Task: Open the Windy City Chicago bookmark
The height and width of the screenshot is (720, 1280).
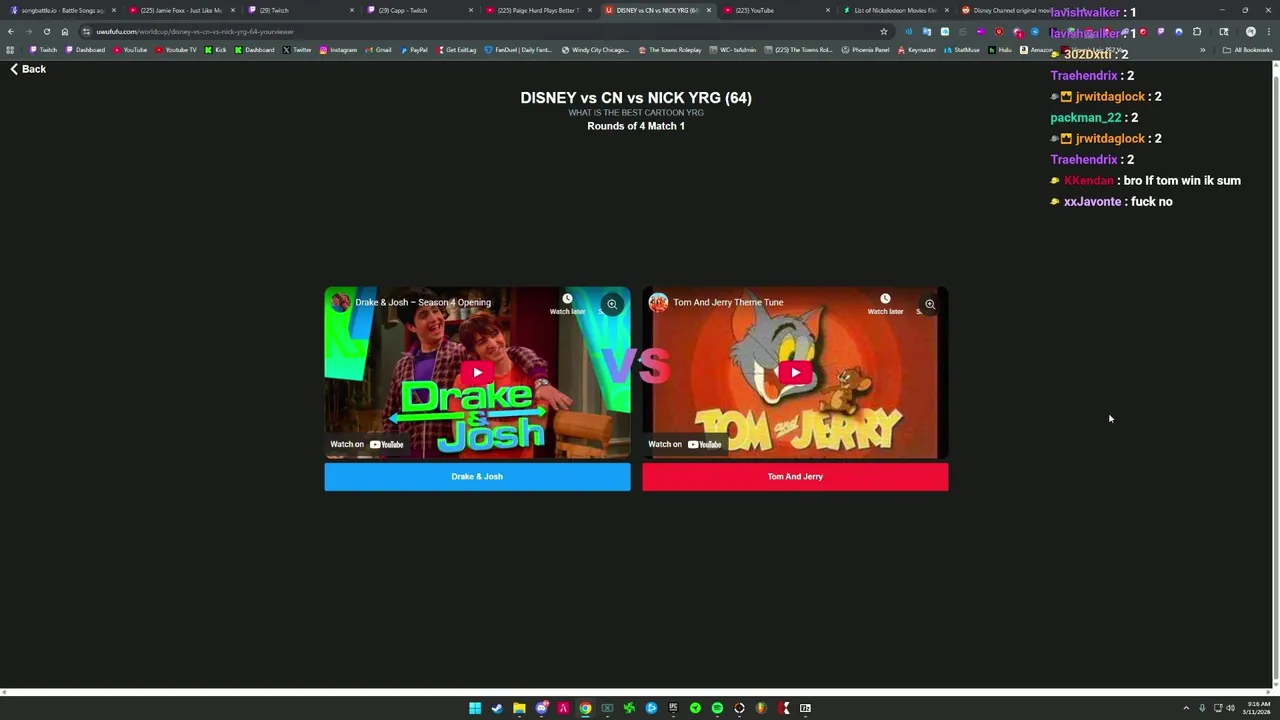Action: pyautogui.click(x=595, y=50)
